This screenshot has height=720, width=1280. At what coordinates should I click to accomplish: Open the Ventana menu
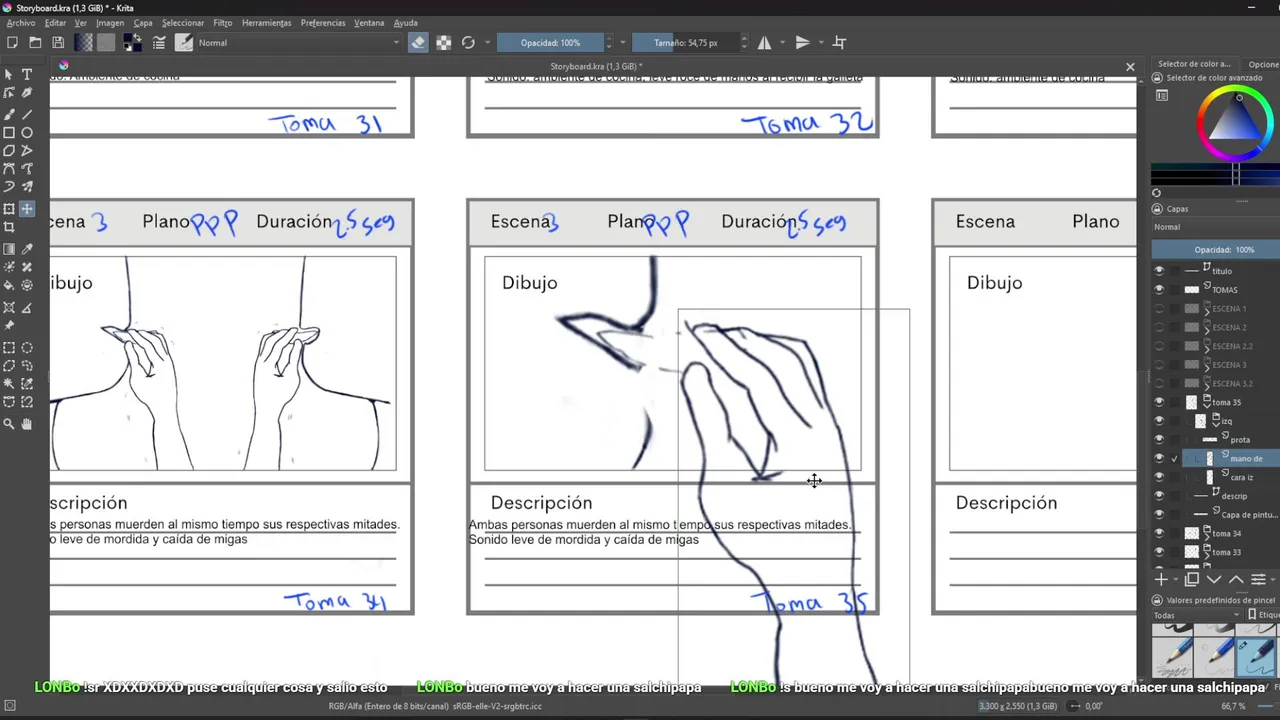(x=369, y=23)
